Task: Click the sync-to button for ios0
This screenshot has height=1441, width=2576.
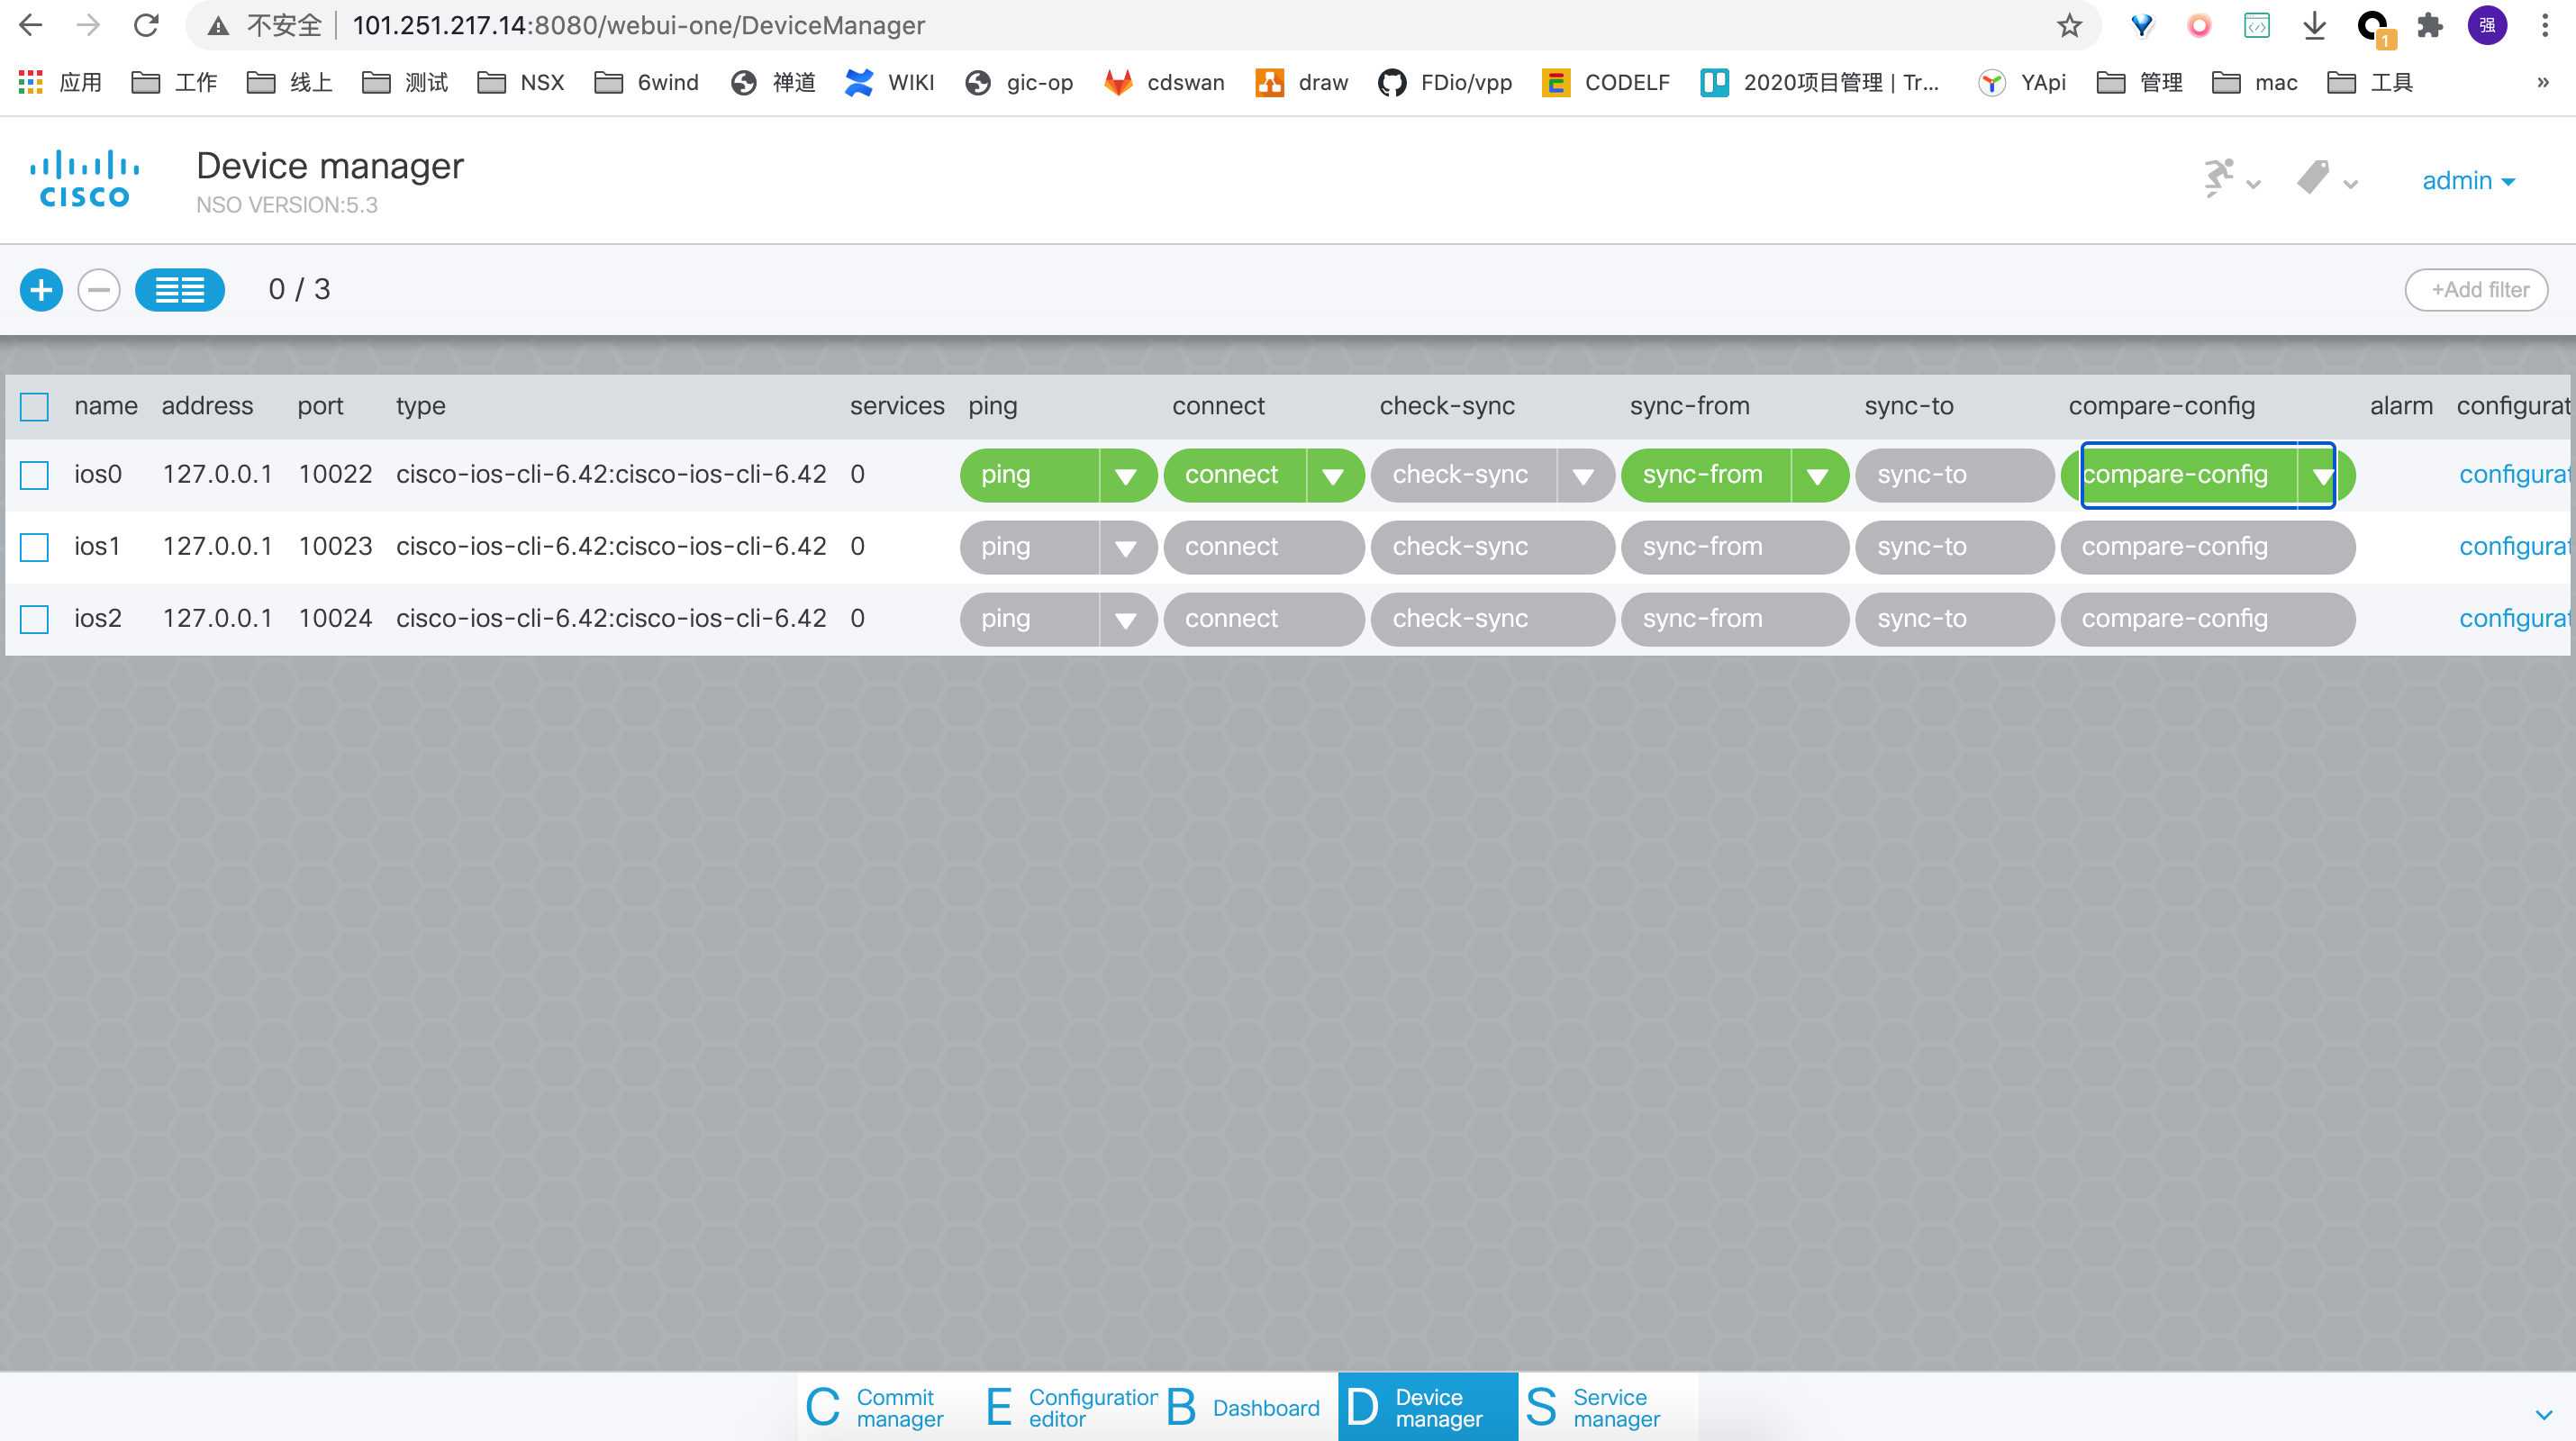Action: point(1954,475)
